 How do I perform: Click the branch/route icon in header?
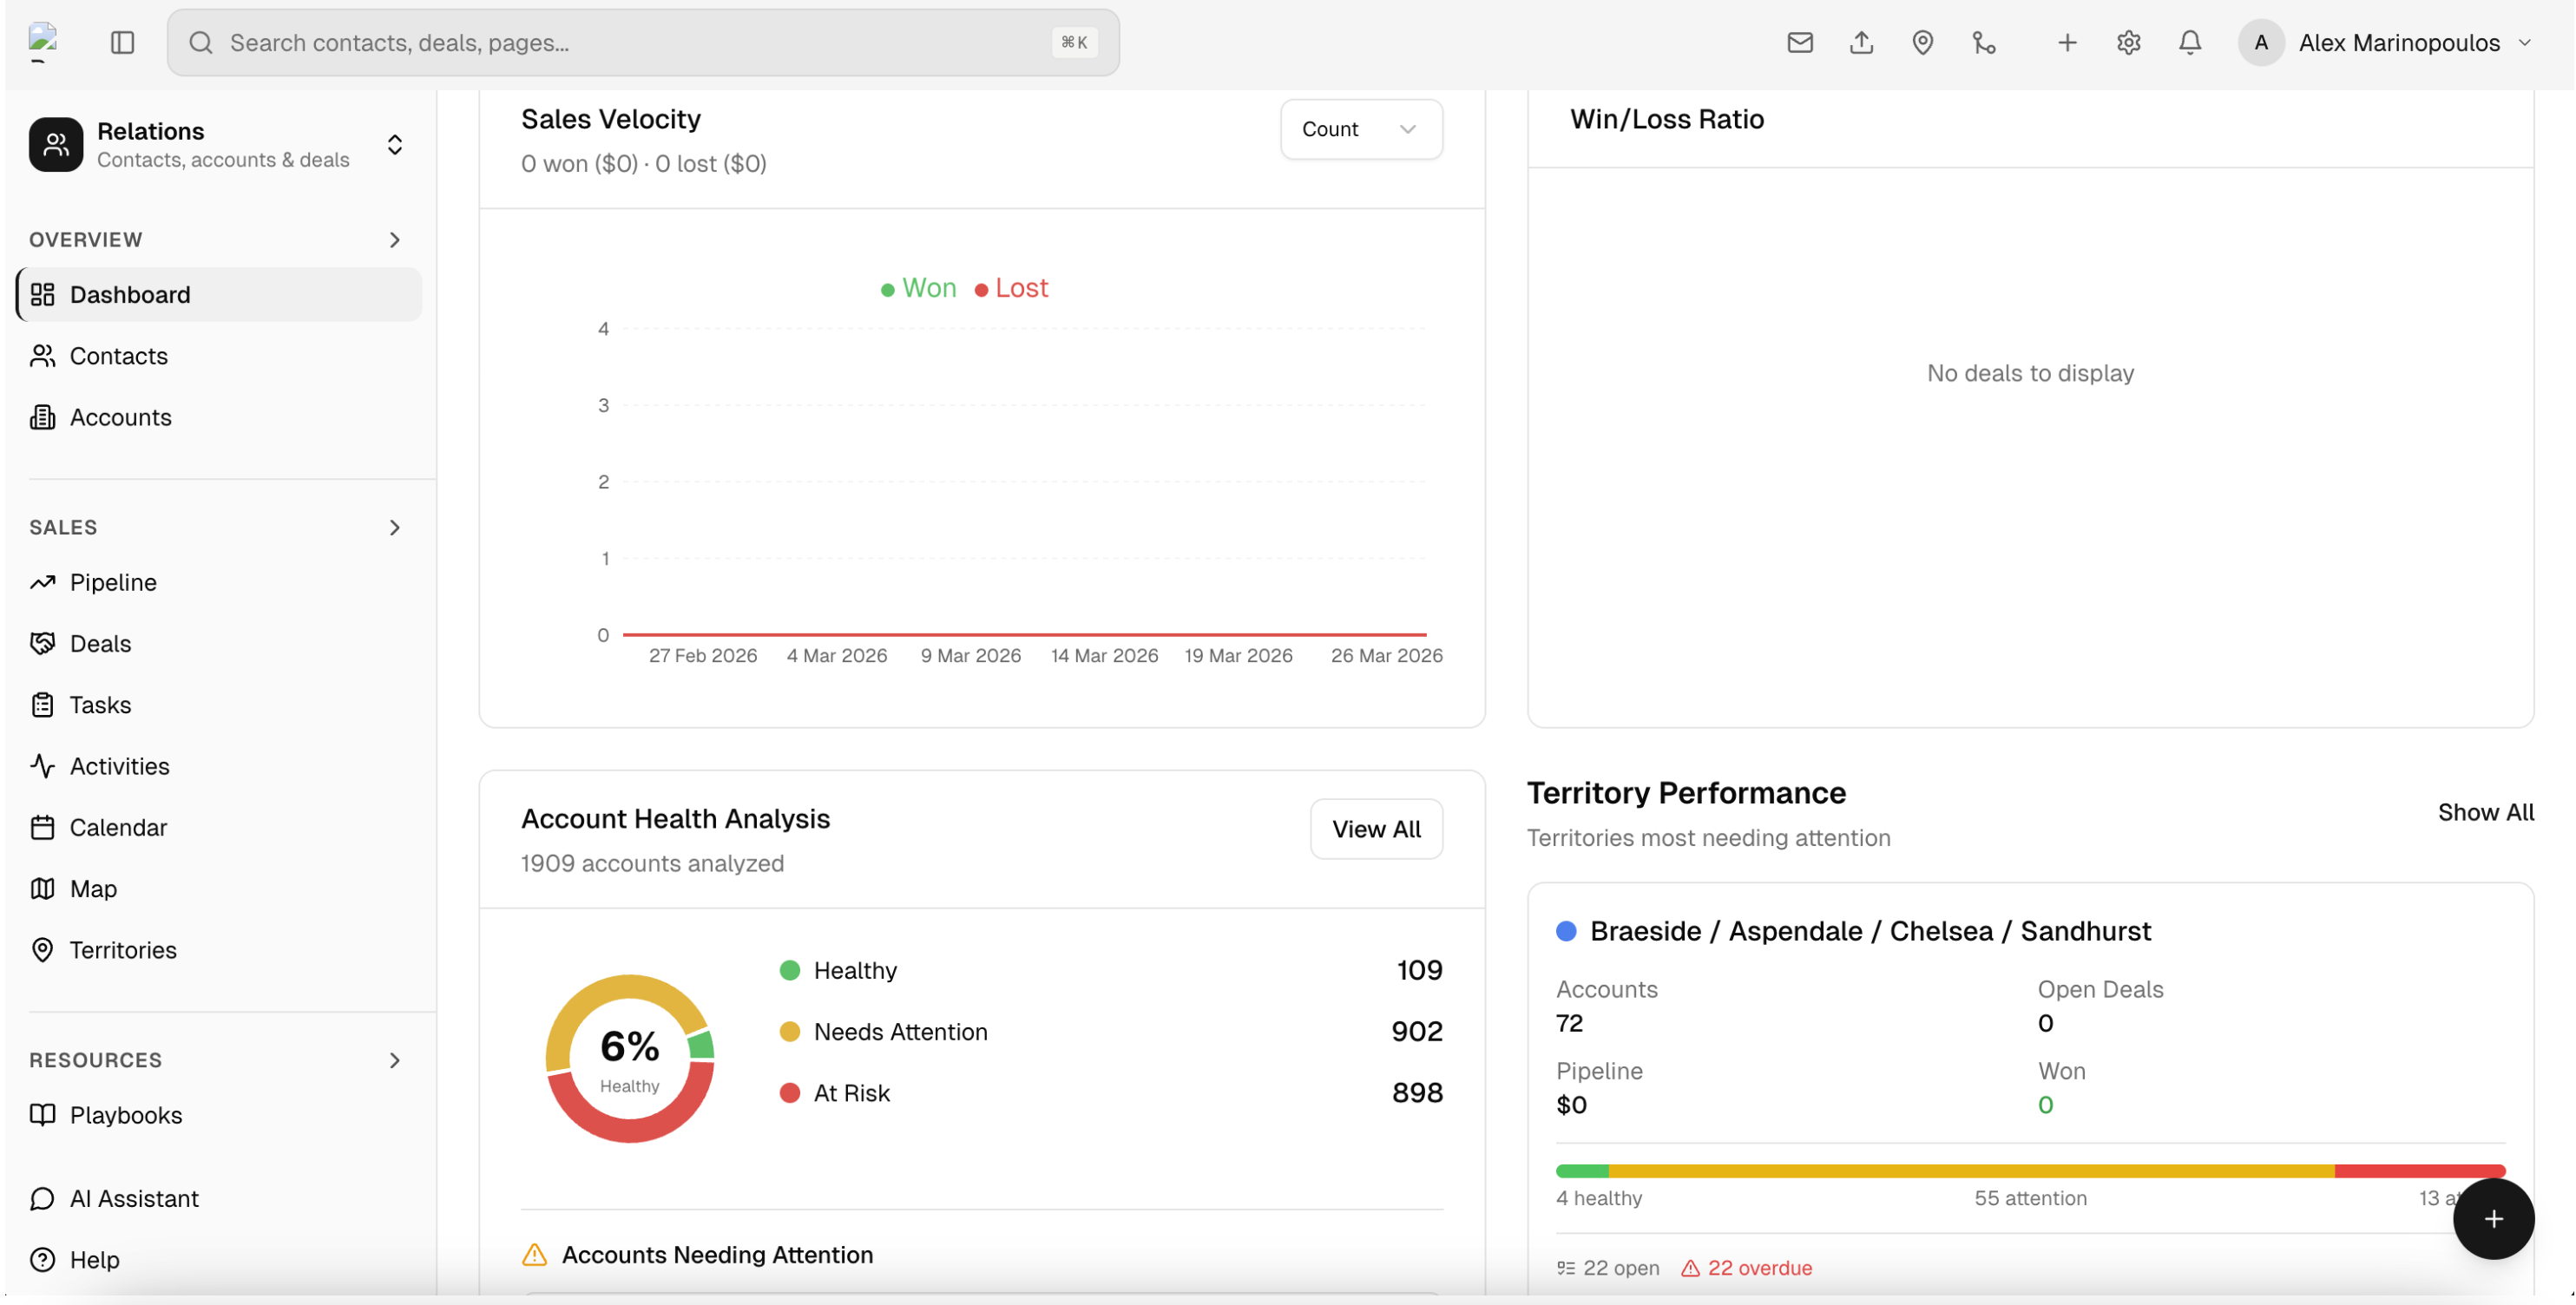(x=1984, y=43)
